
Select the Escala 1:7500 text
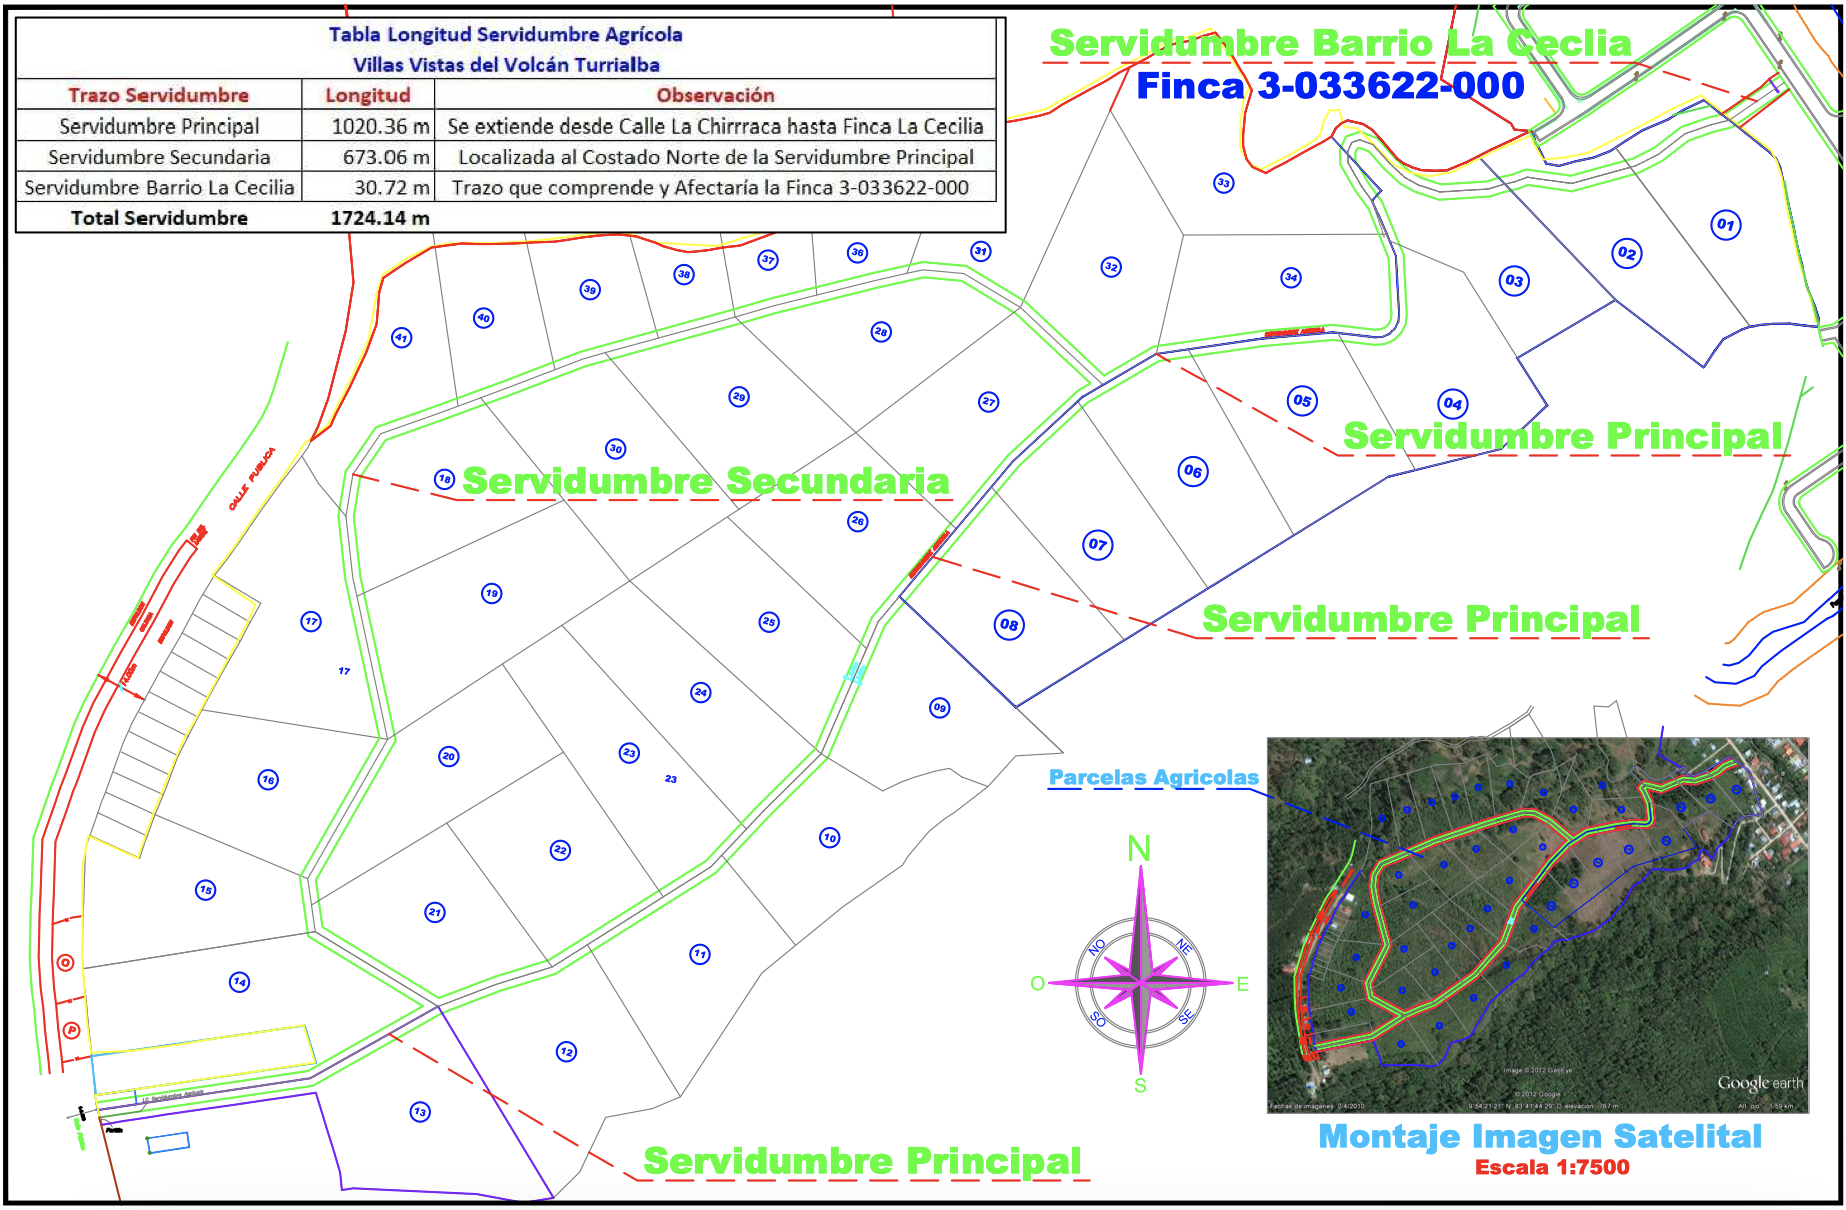coord(1553,1166)
